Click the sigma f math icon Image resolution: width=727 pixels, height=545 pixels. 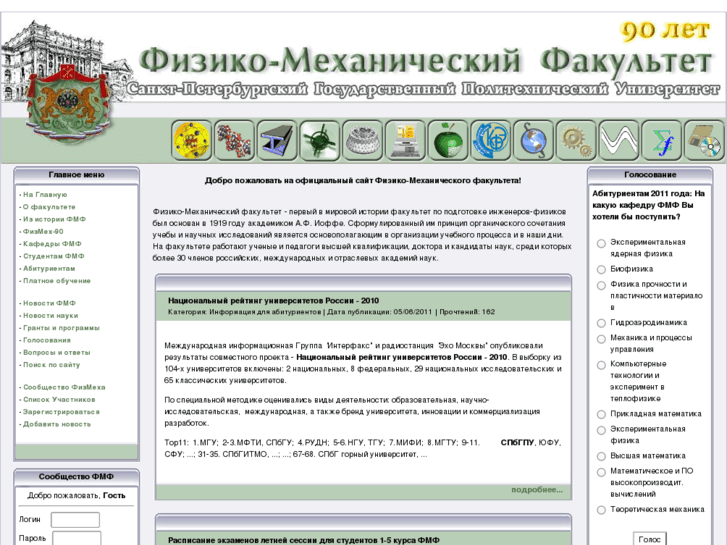tap(661, 140)
